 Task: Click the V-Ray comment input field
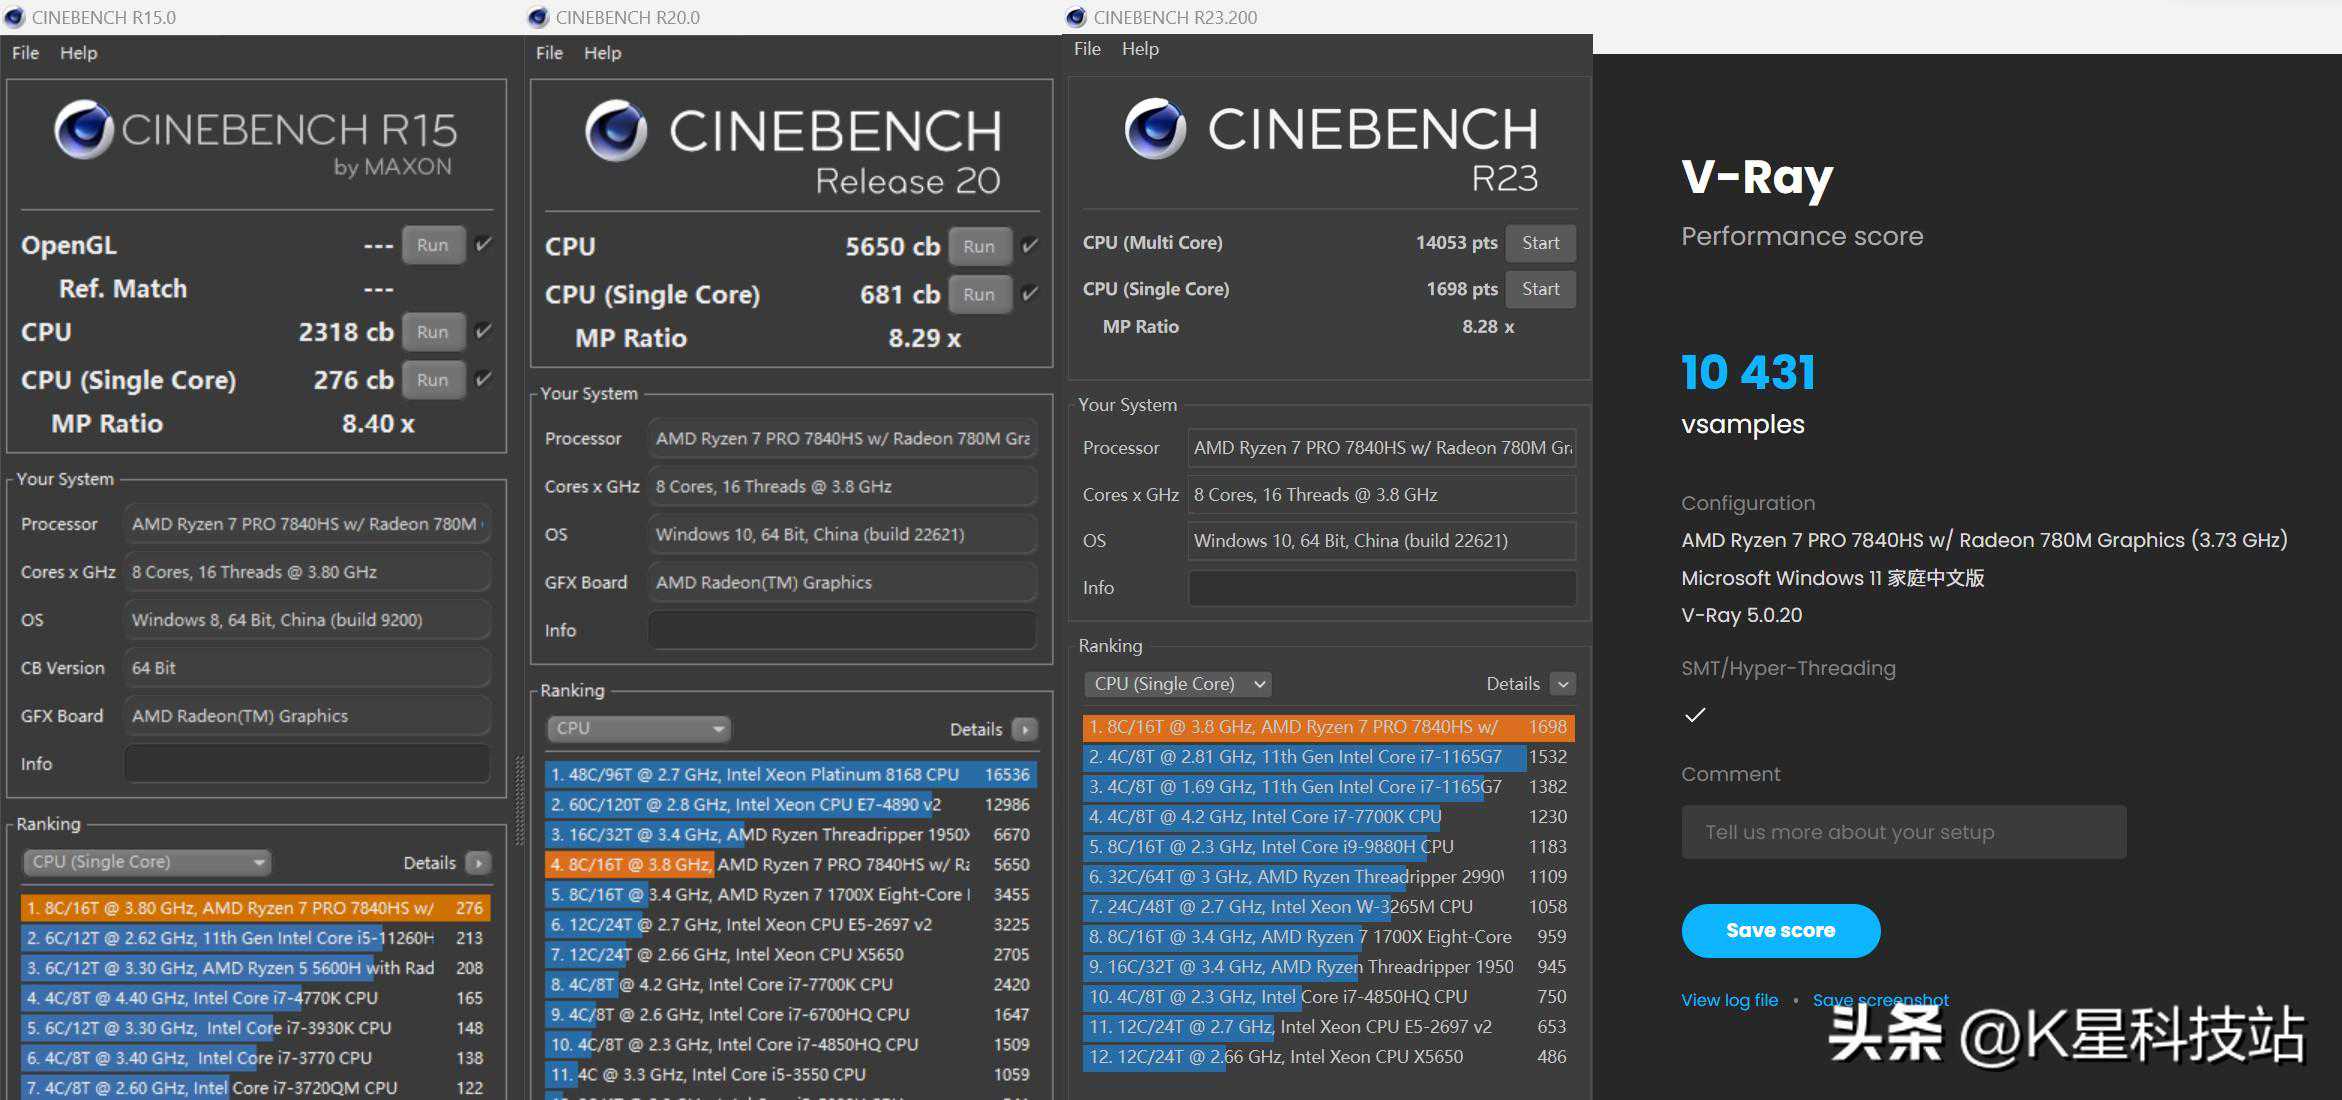[1903, 832]
